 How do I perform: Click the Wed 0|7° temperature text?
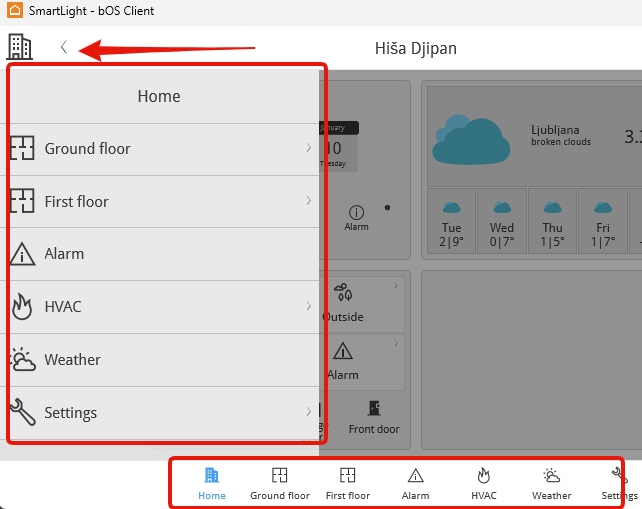click(502, 242)
